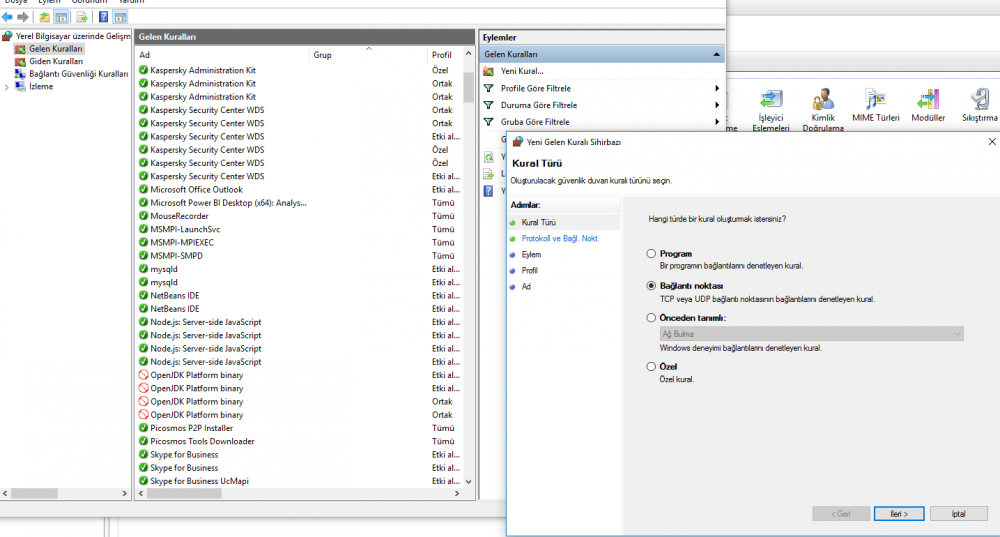Click the grey Forward arrow in the toolbar
The image size is (1000, 537).
coord(23,17)
